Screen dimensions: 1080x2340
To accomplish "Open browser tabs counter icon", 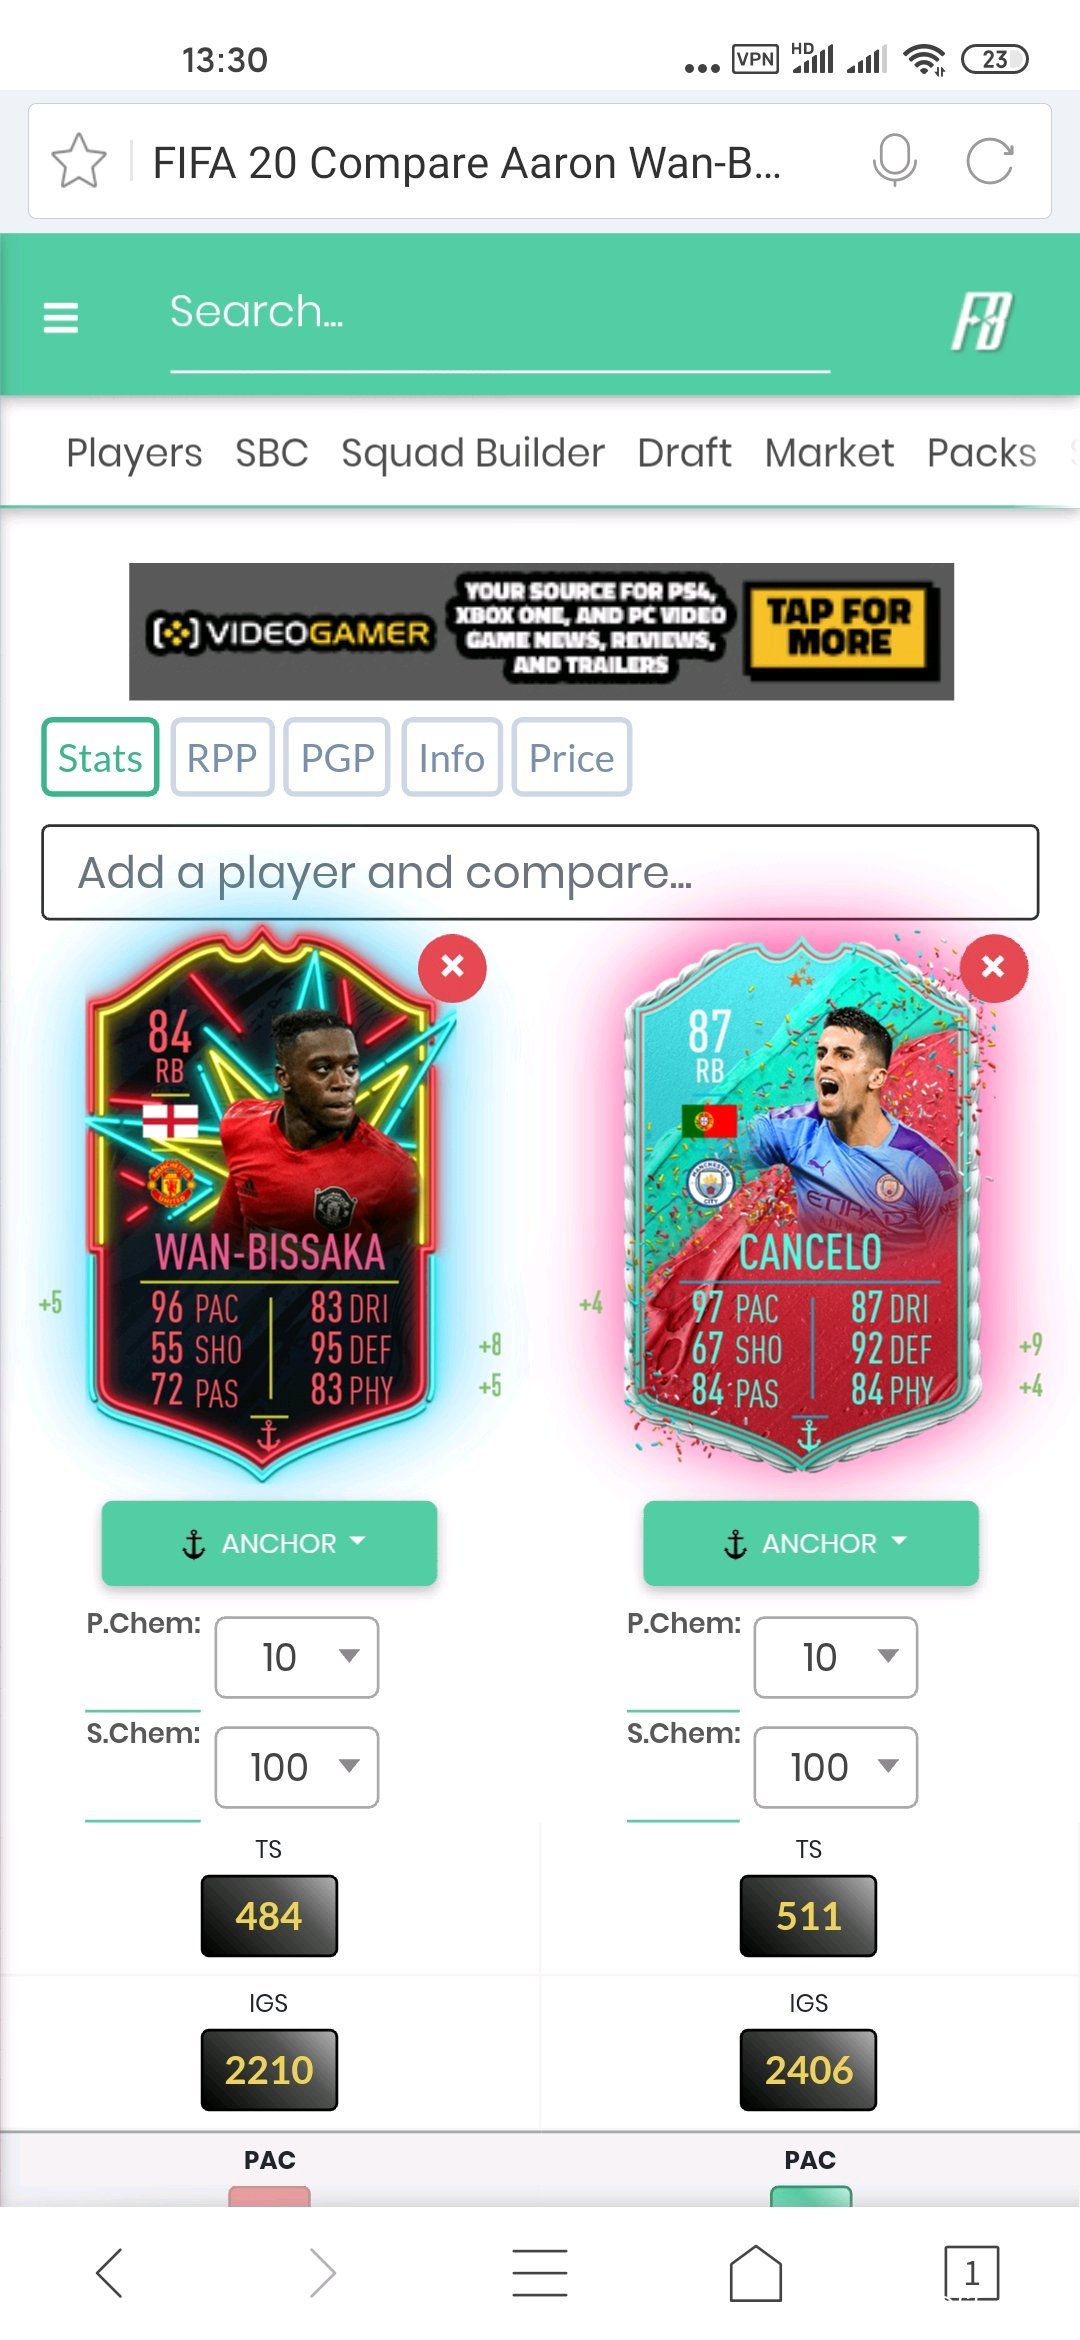I will pos(971,2273).
